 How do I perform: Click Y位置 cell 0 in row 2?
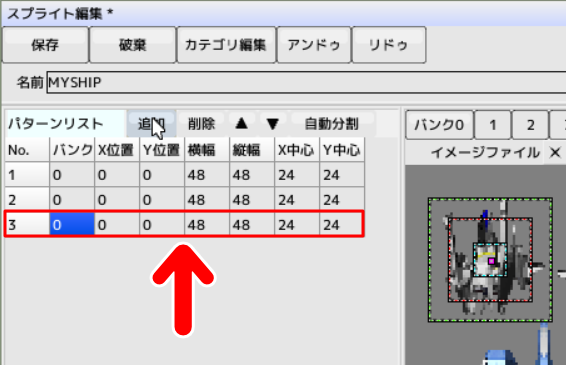point(162,200)
